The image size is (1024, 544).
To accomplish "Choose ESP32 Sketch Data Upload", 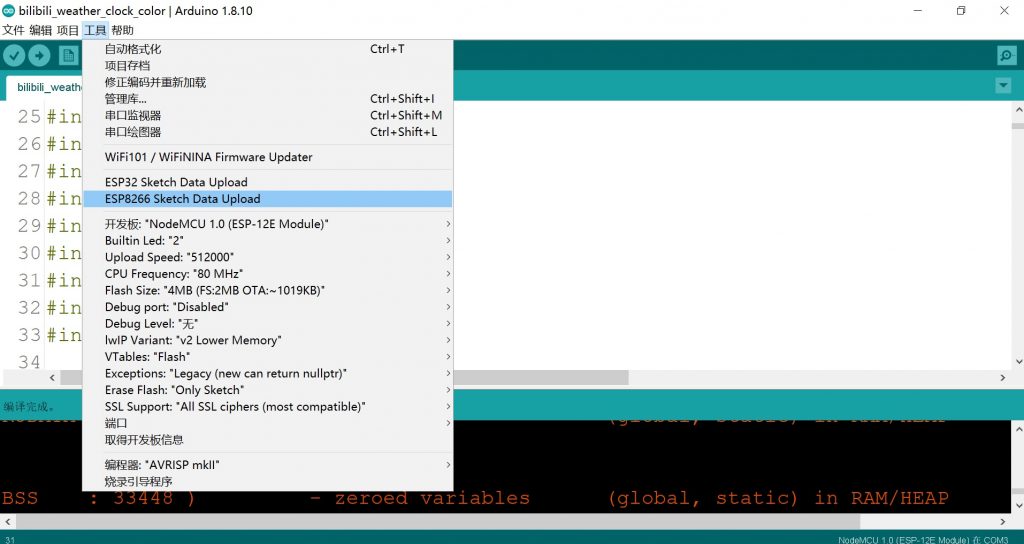I will pos(176,182).
